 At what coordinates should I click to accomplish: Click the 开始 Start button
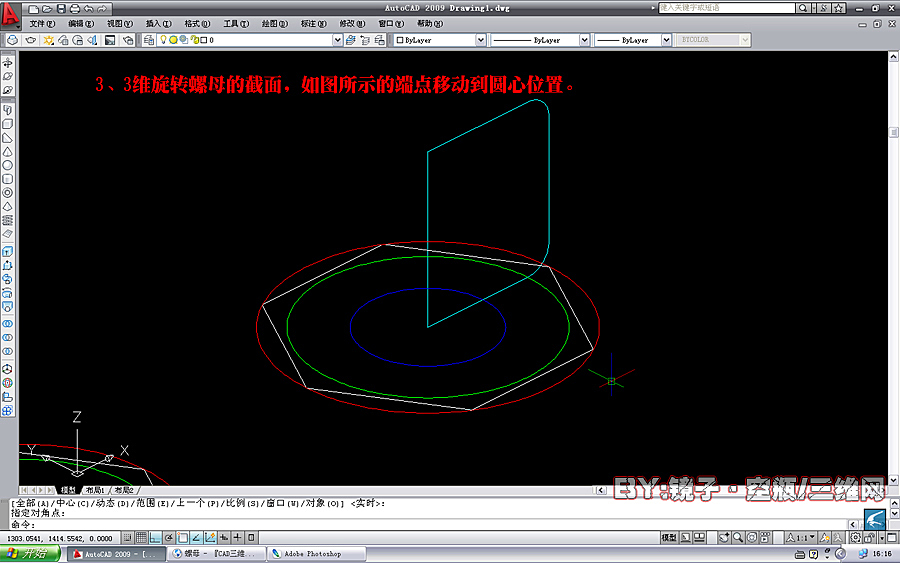point(30,554)
